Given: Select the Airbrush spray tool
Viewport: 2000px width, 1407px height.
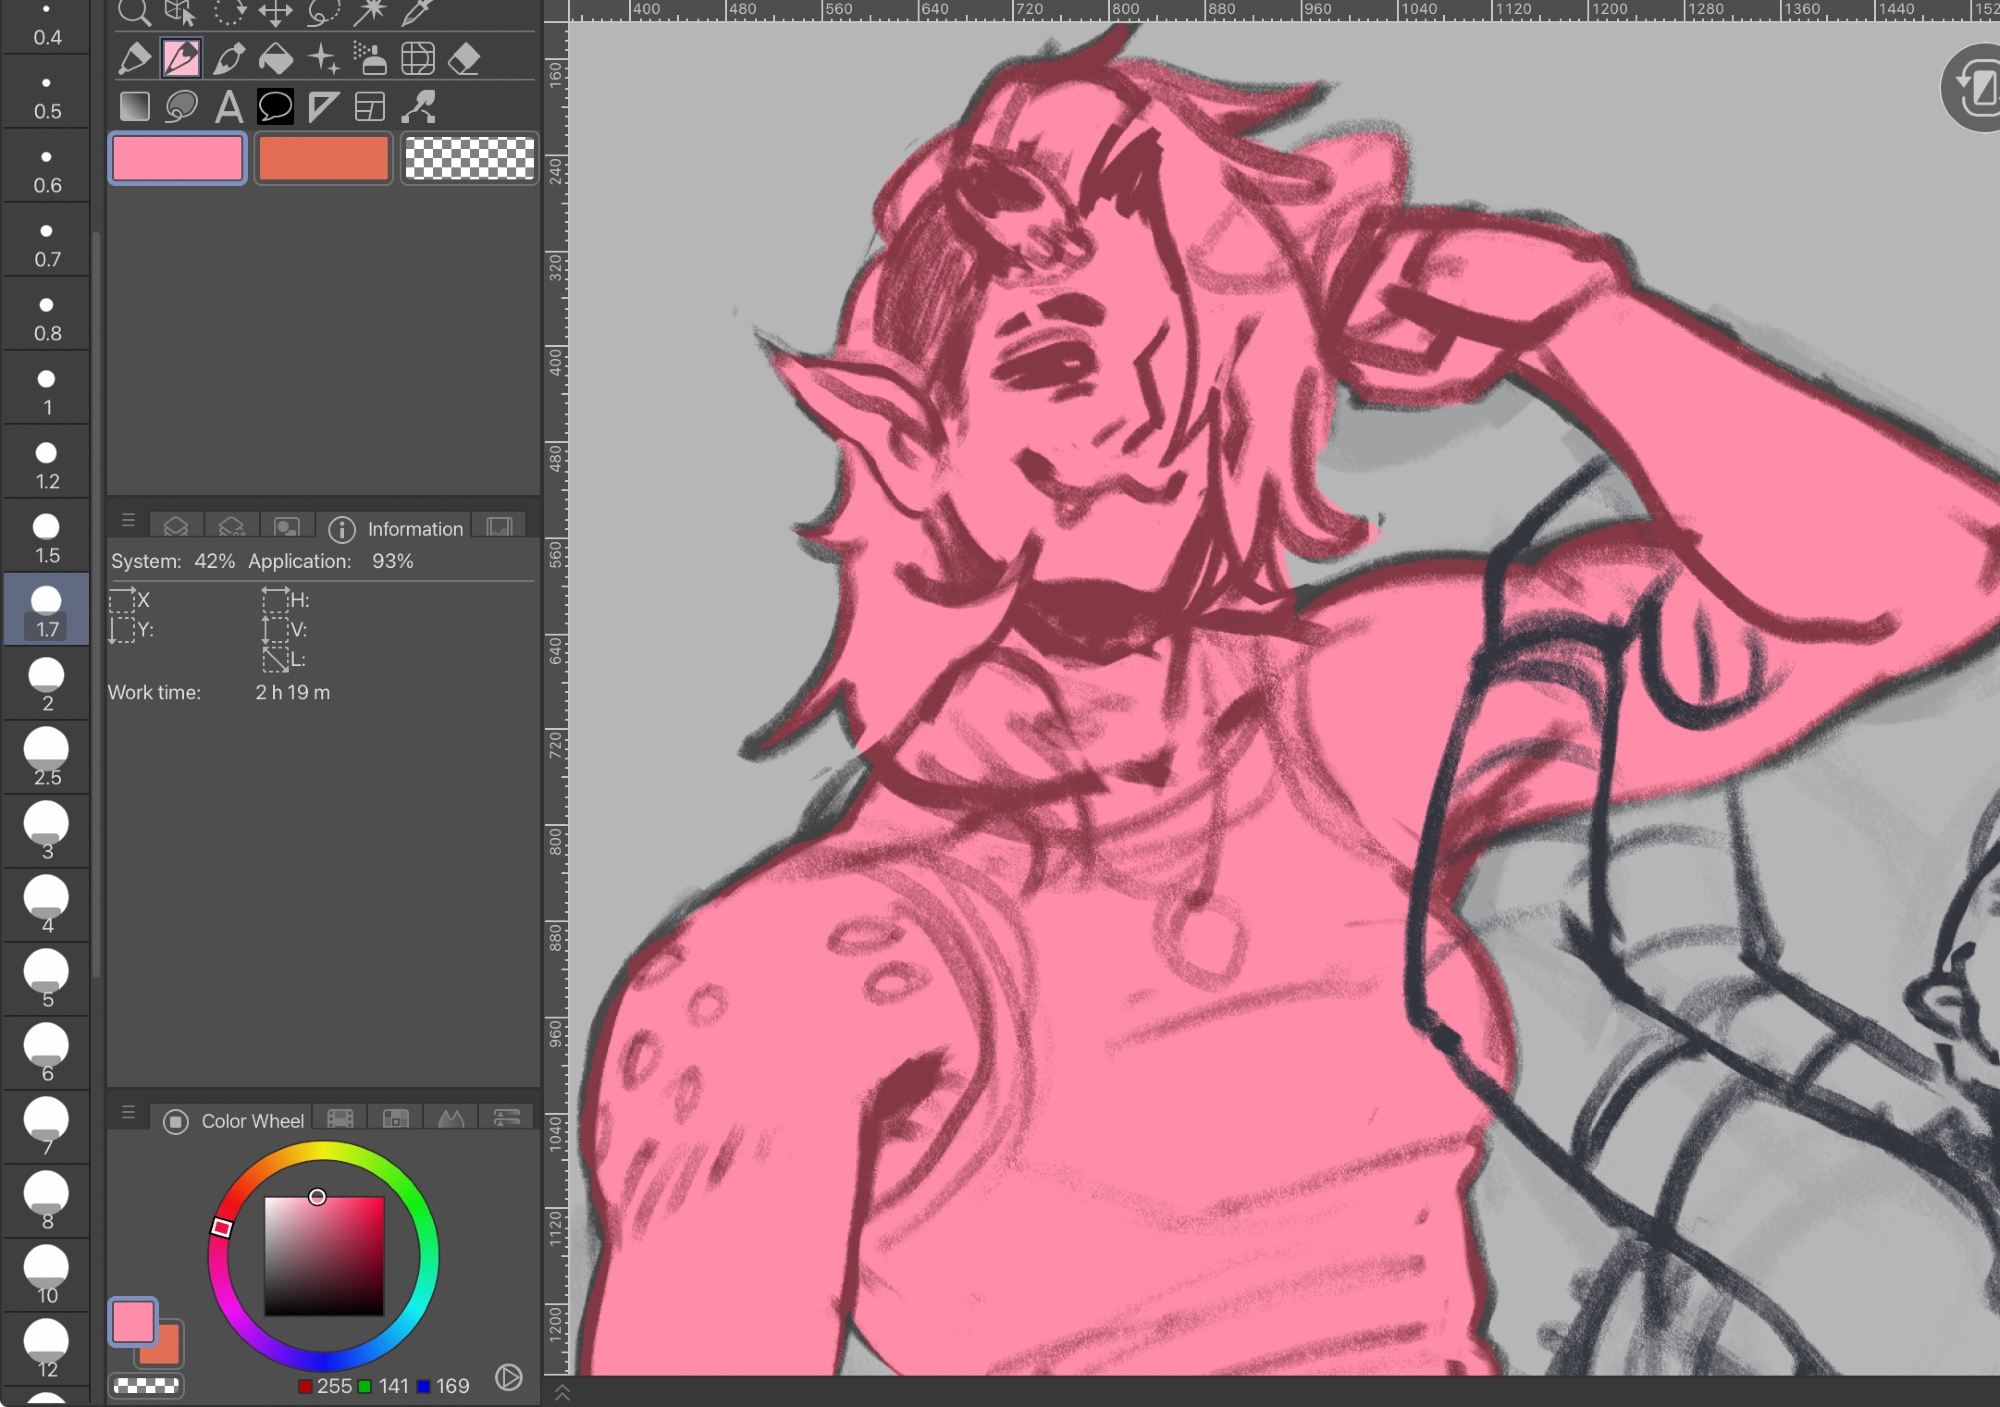Looking at the screenshot, I should pyautogui.click(x=370, y=59).
